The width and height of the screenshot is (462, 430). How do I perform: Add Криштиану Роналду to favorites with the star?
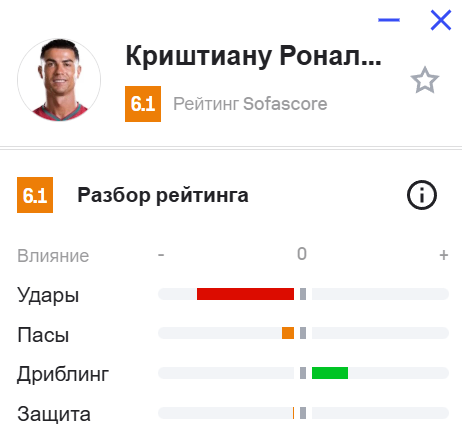pyautogui.click(x=425, y=80)
